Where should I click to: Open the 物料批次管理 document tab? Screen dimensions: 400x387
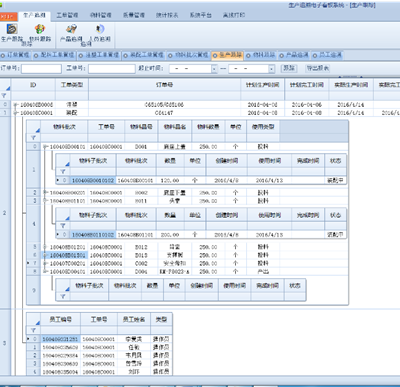[x=189, y=55]
